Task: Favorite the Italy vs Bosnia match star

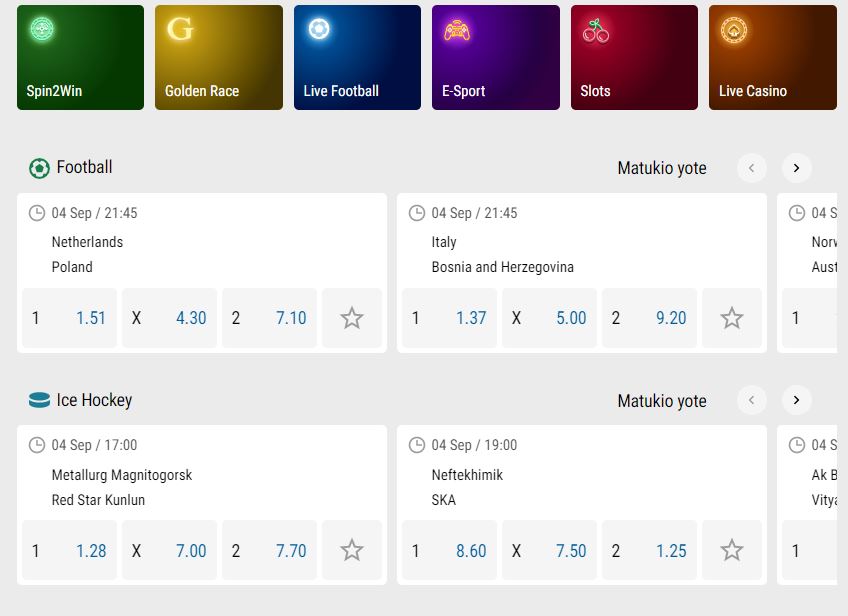Action: pos(732,318)
